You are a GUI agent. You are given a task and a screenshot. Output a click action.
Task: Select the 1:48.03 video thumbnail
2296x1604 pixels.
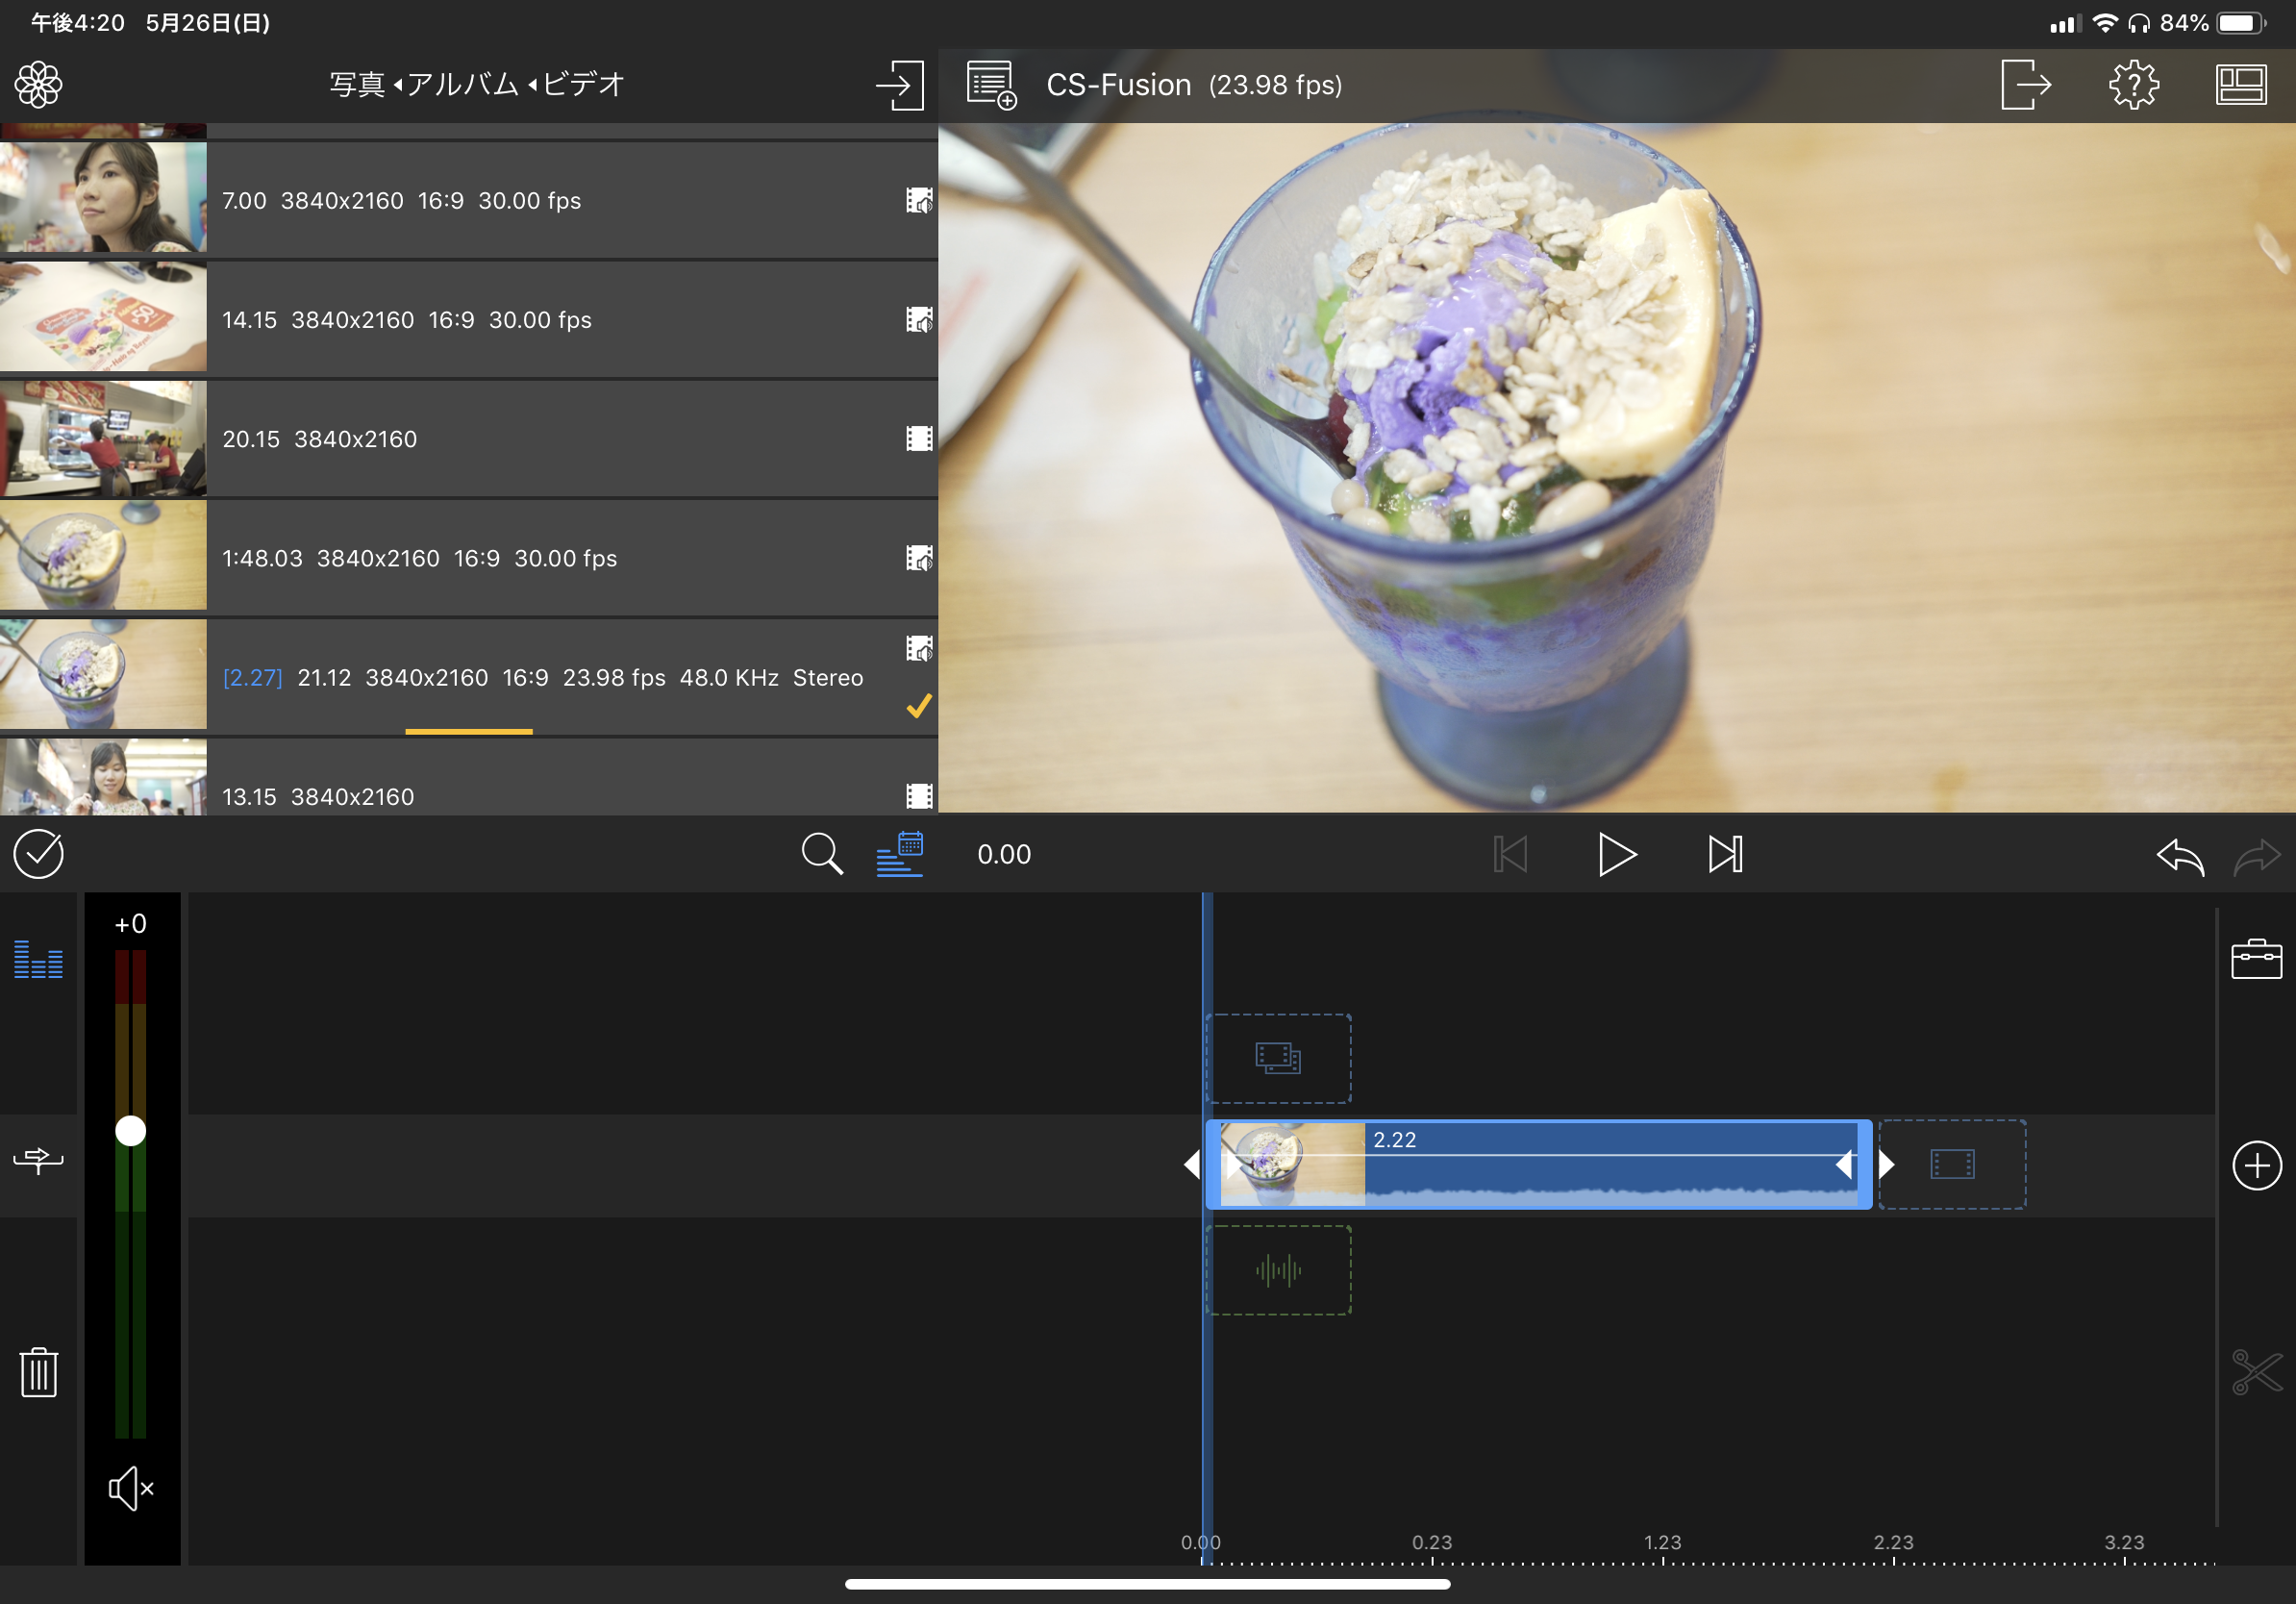coord(103,556)
